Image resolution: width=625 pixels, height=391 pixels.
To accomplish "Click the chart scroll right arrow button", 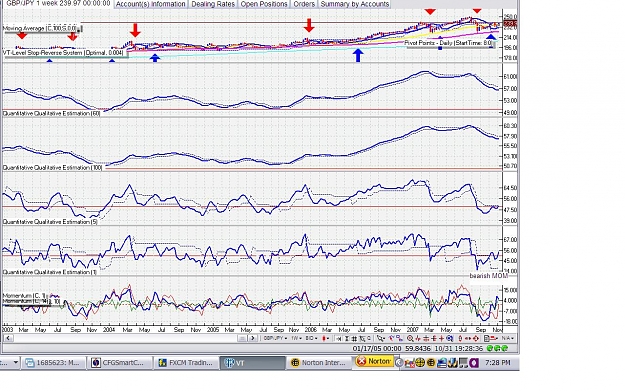I will click(x=252, y=338).
